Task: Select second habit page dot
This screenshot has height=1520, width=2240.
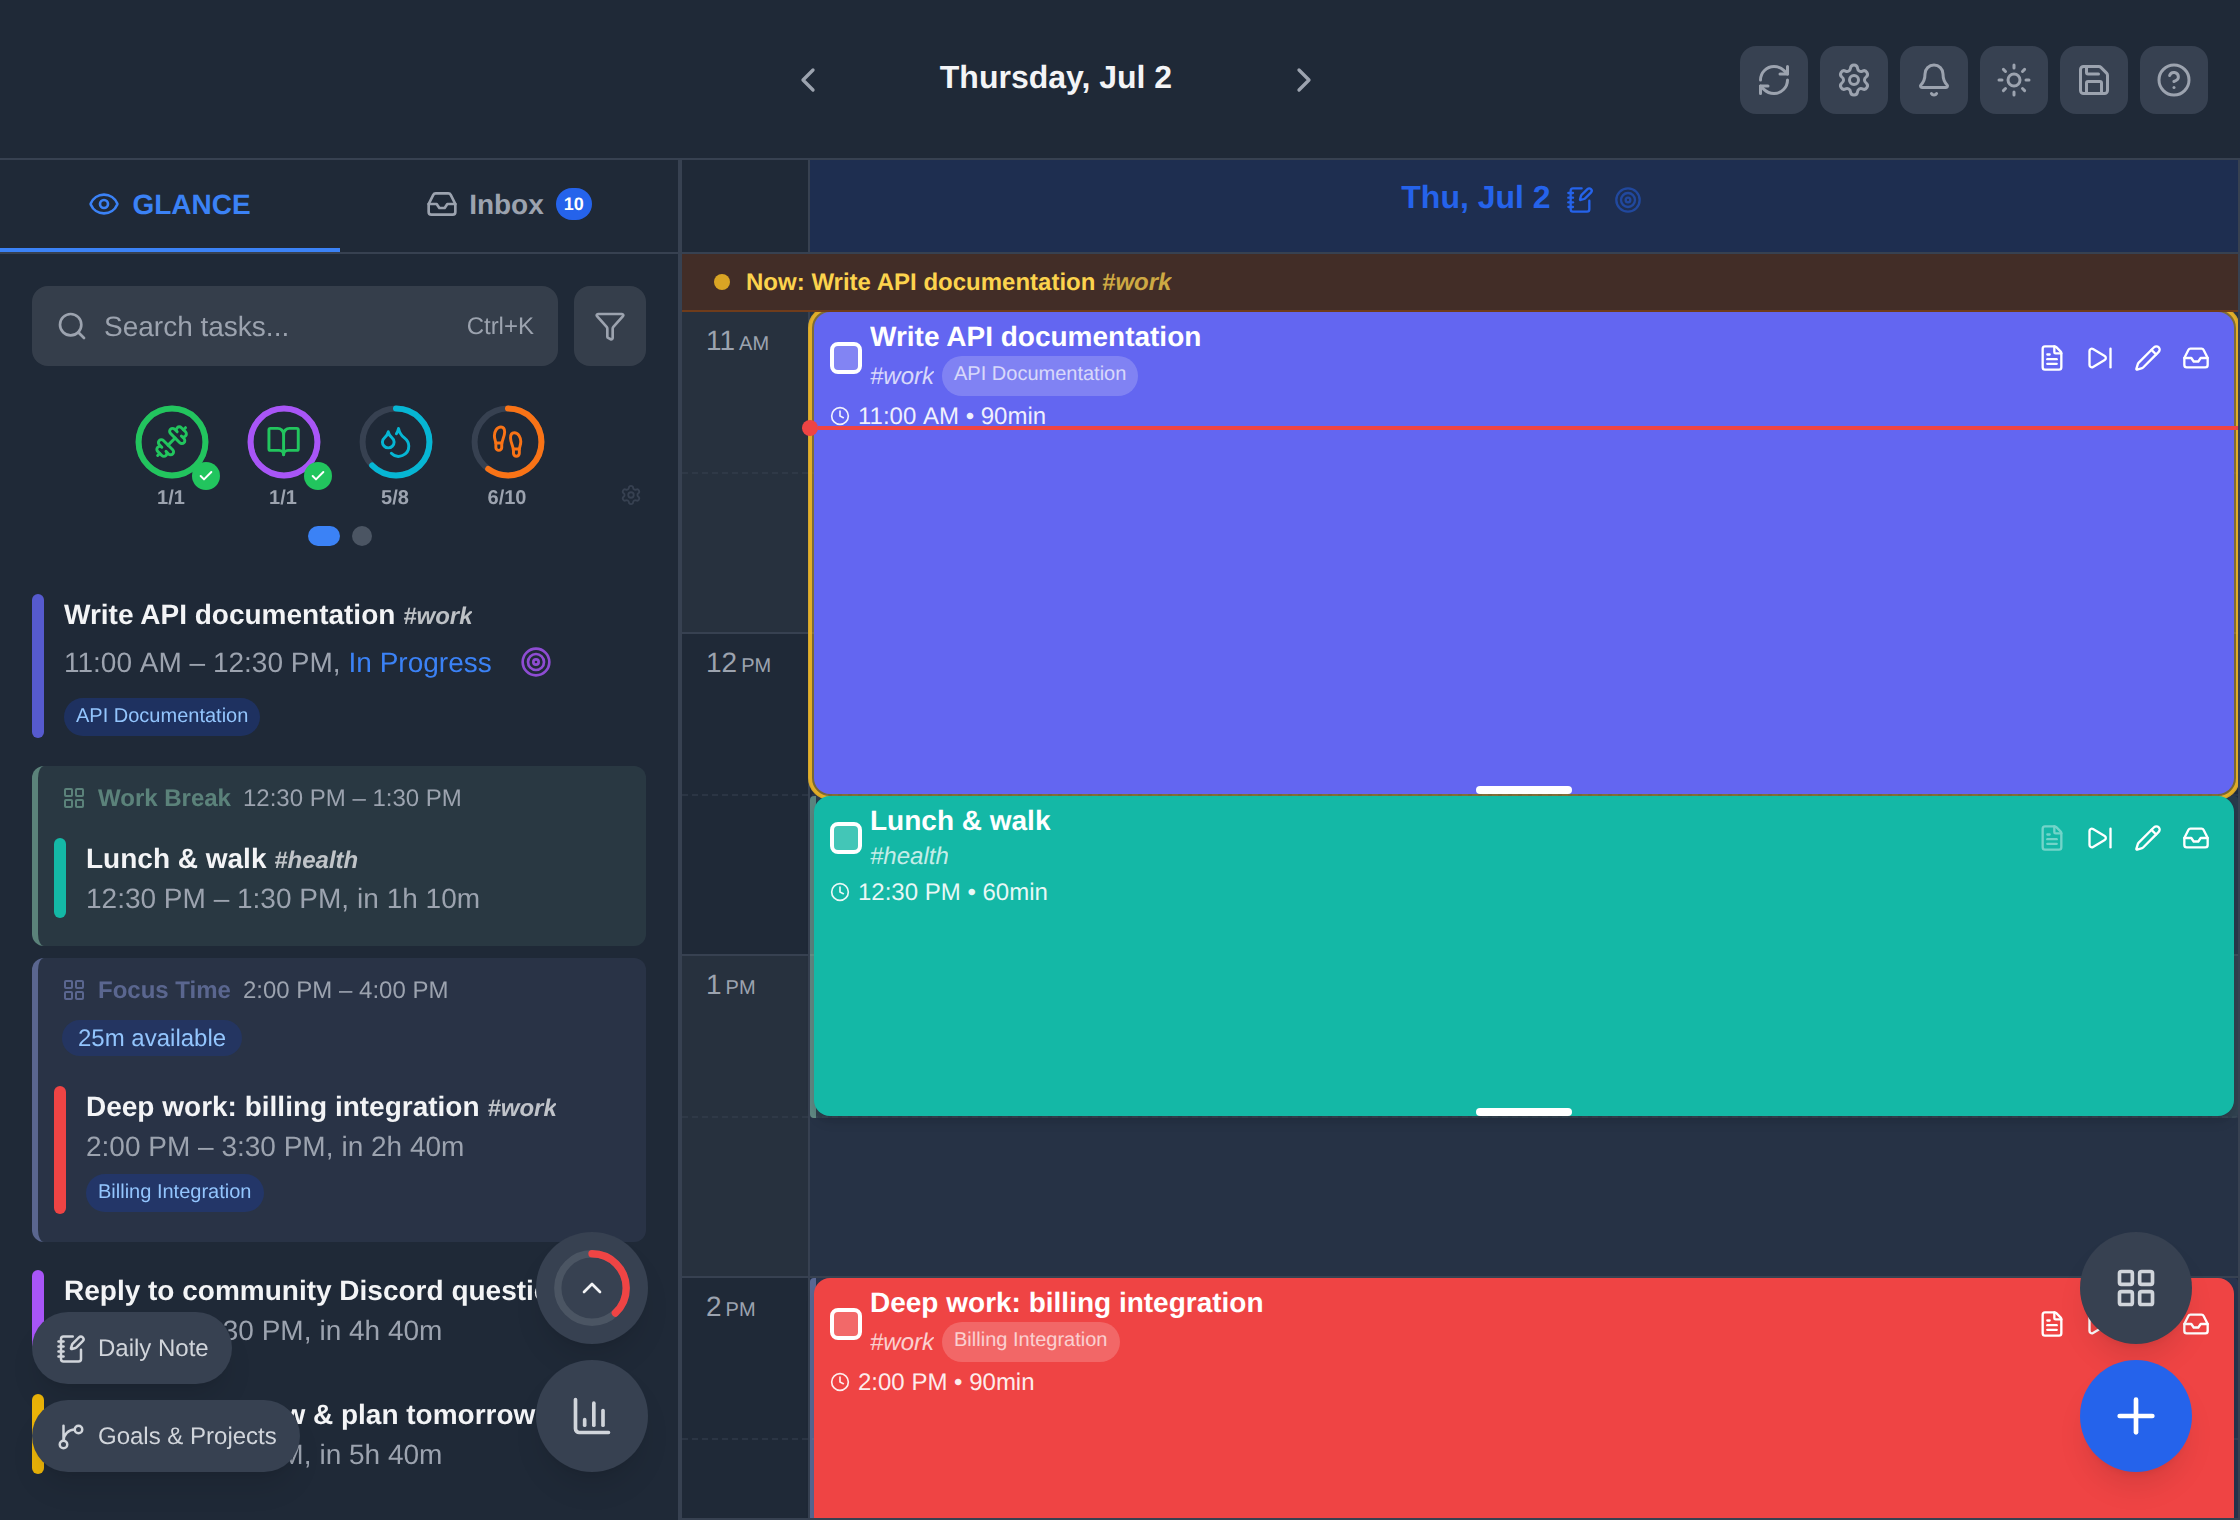Action: (362, 536)
